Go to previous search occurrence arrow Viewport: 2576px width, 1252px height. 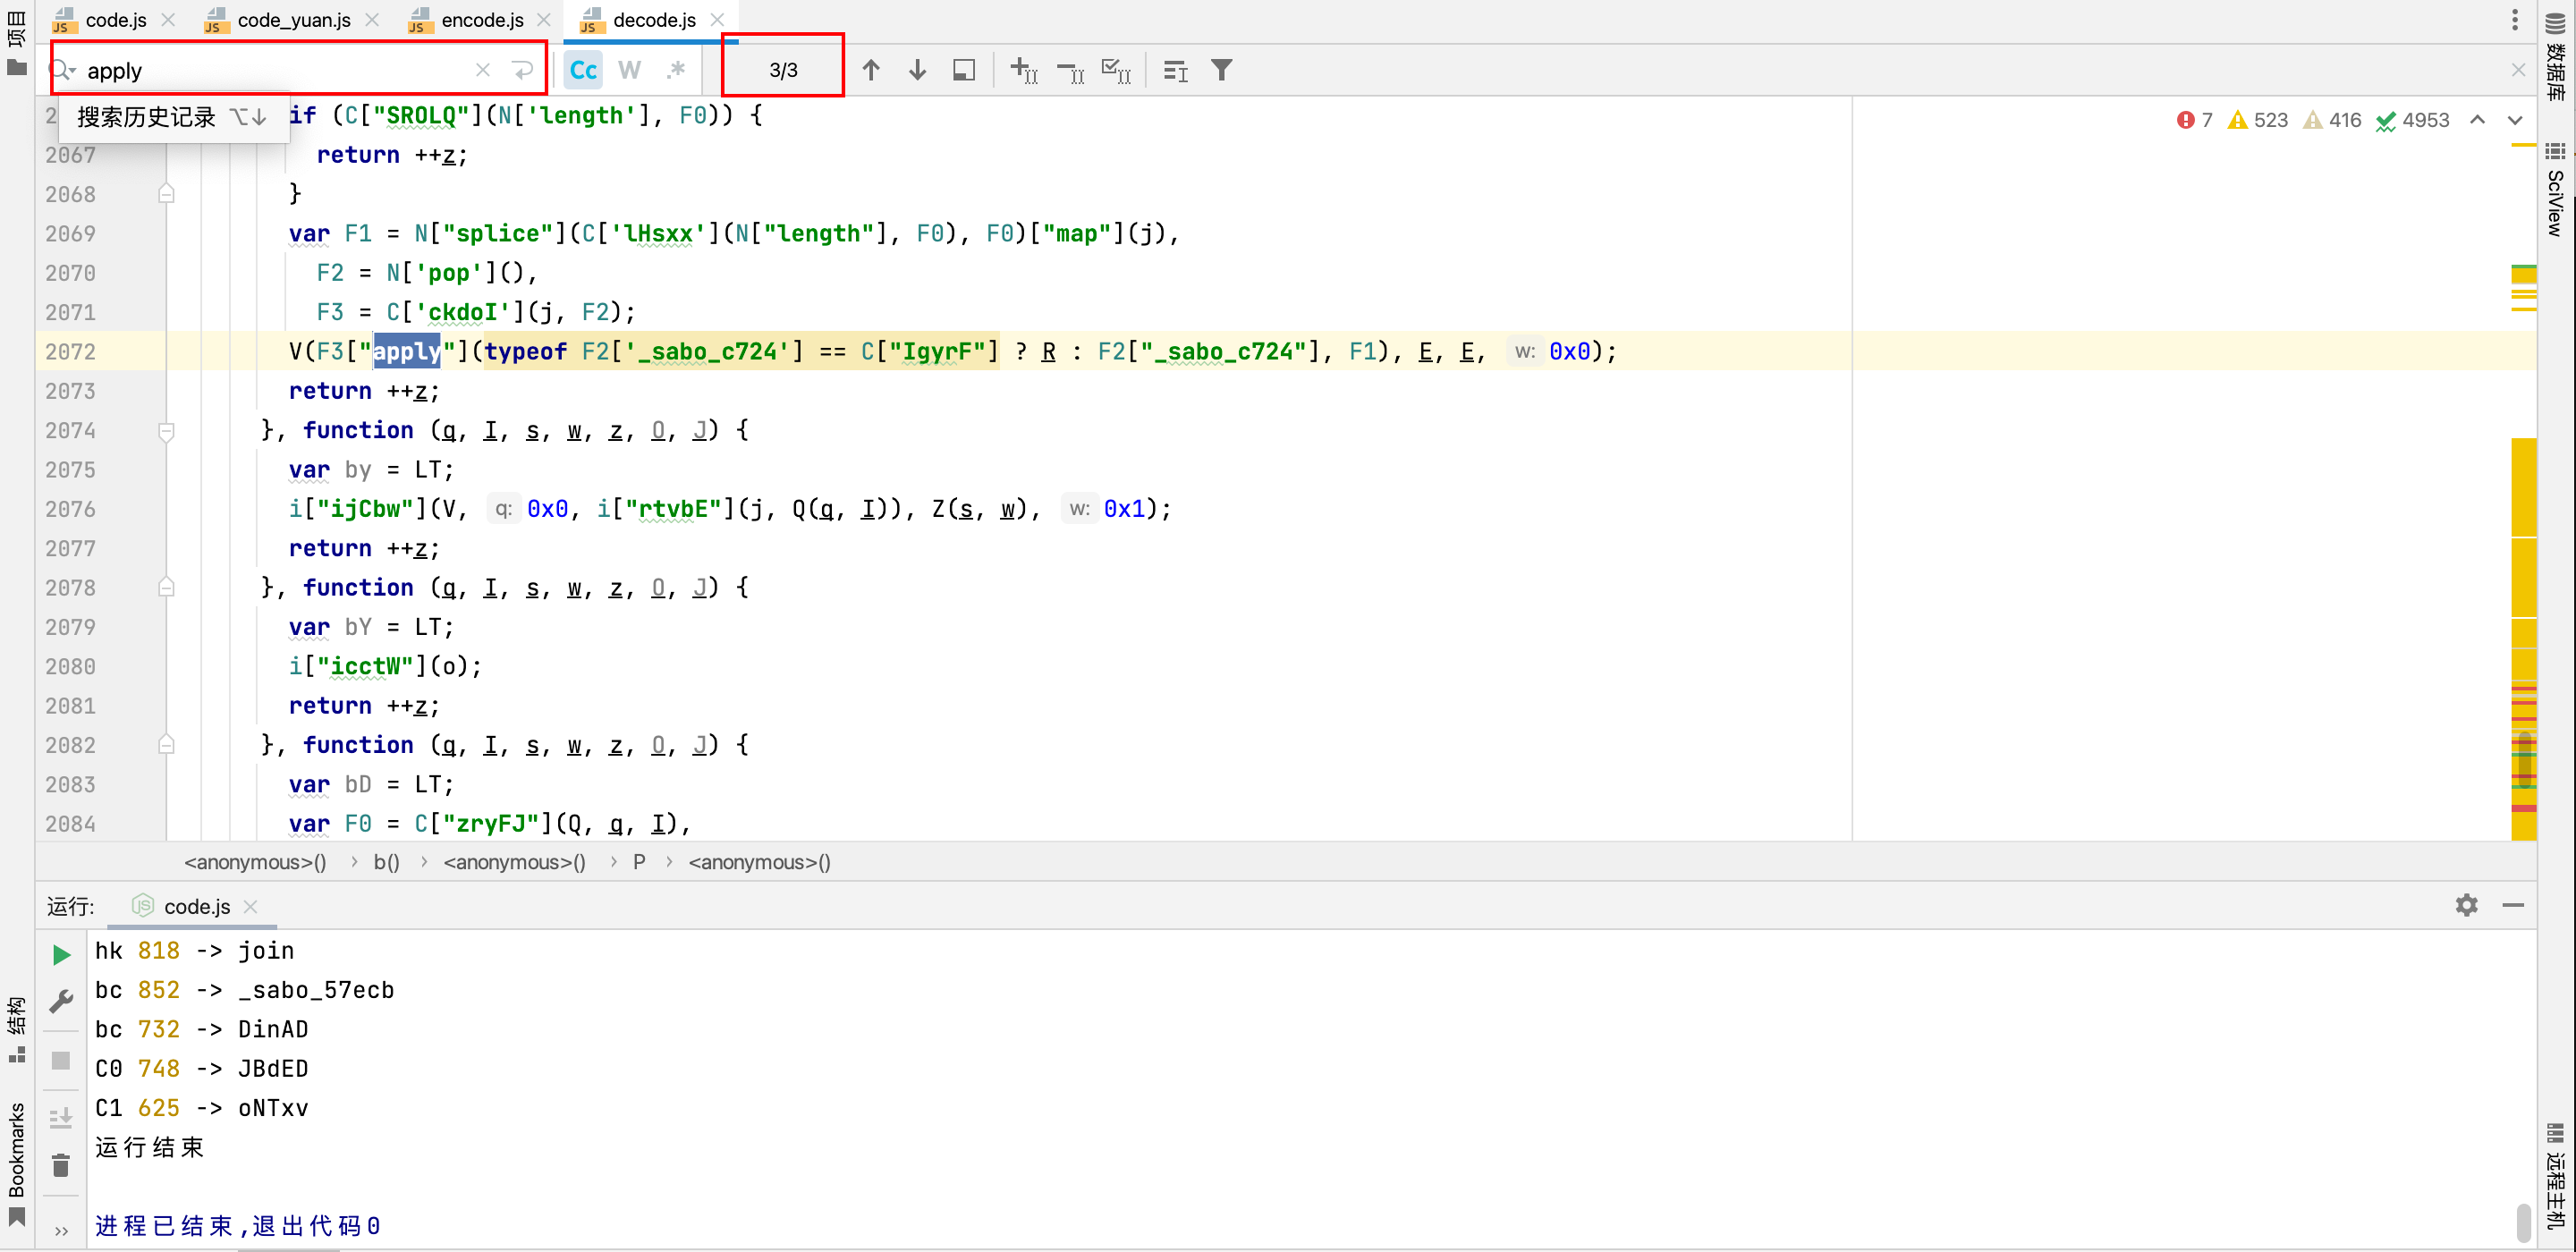871,70
